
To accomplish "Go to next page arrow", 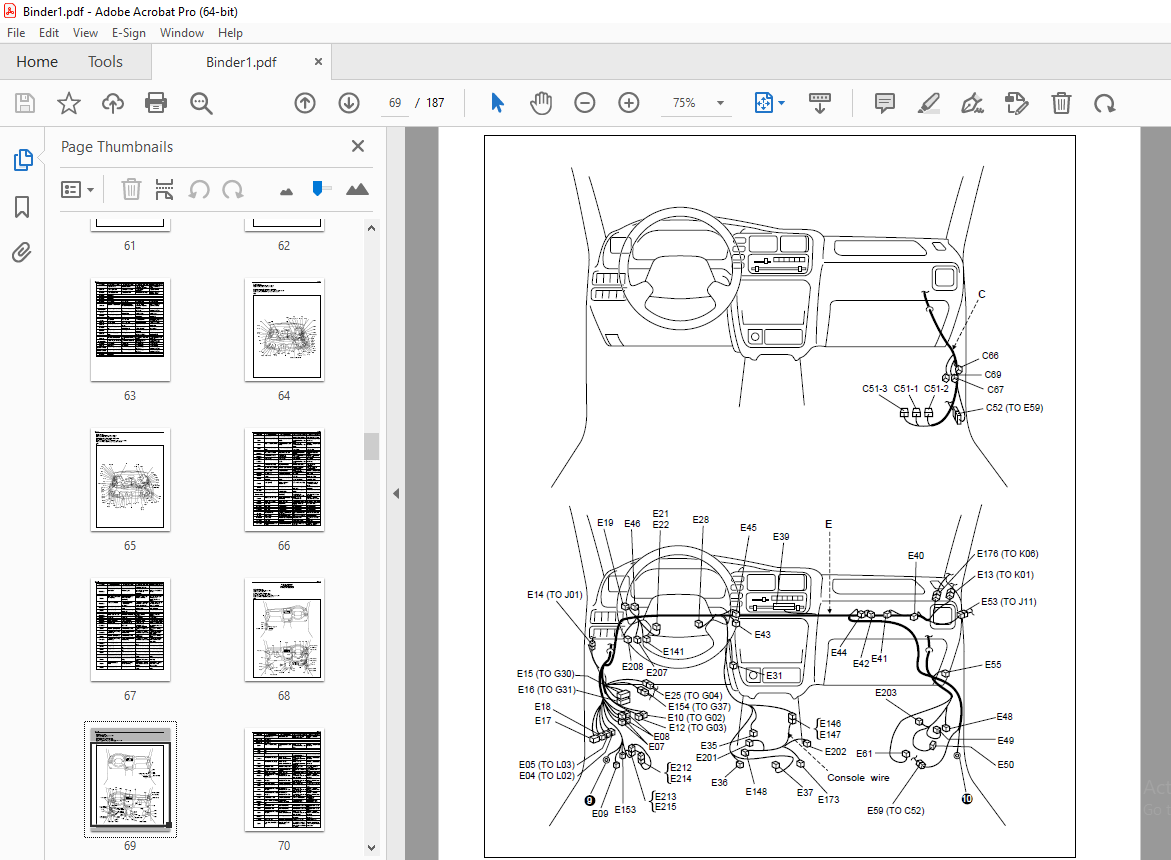I will click(349, 103).
